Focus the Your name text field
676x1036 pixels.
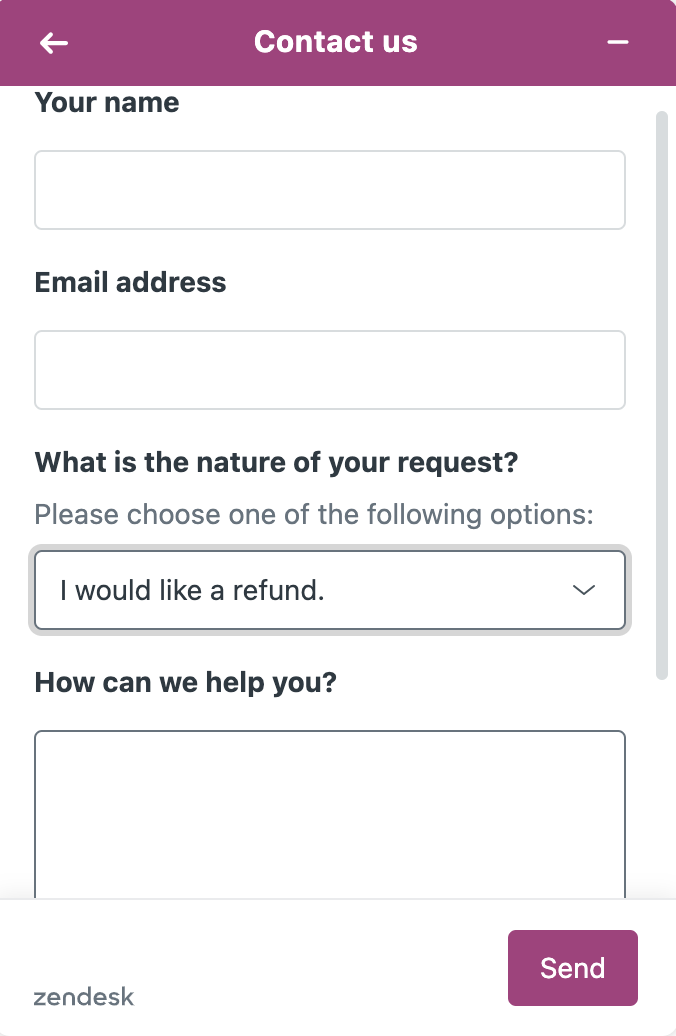tap(330, 190)
